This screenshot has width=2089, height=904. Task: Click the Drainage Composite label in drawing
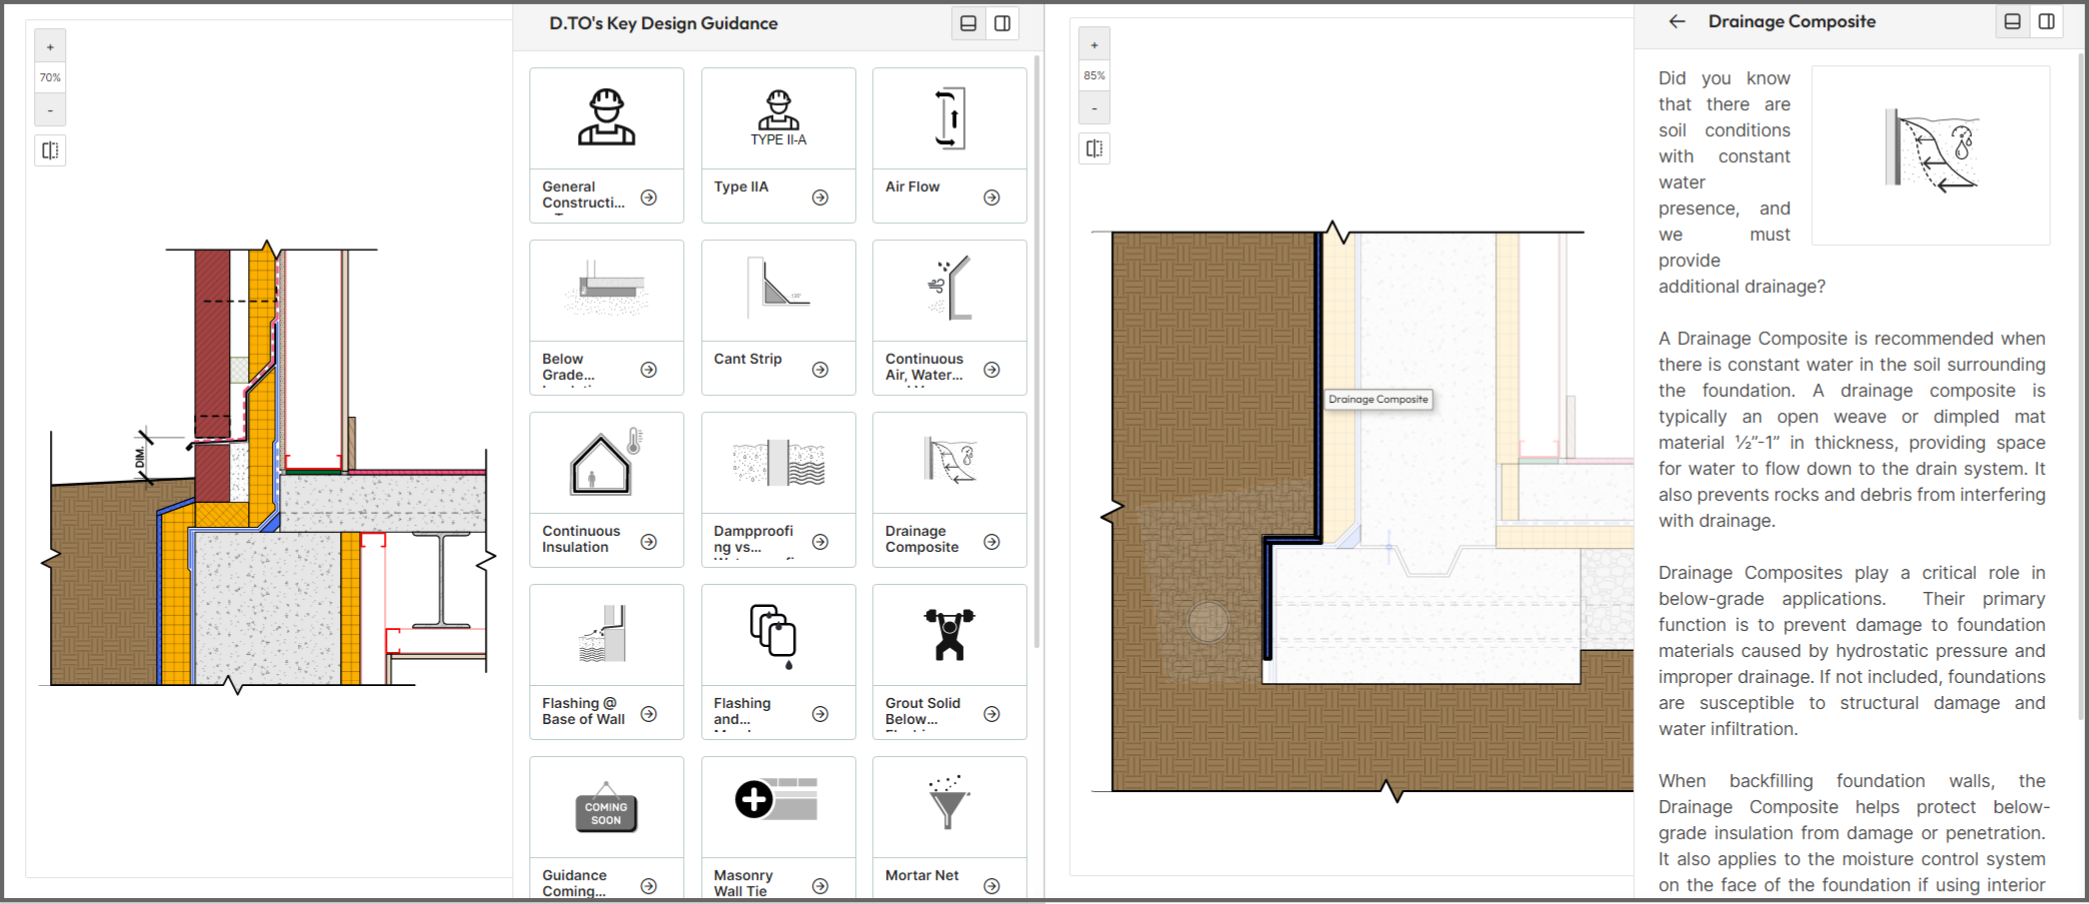(x=1377, y=399)
